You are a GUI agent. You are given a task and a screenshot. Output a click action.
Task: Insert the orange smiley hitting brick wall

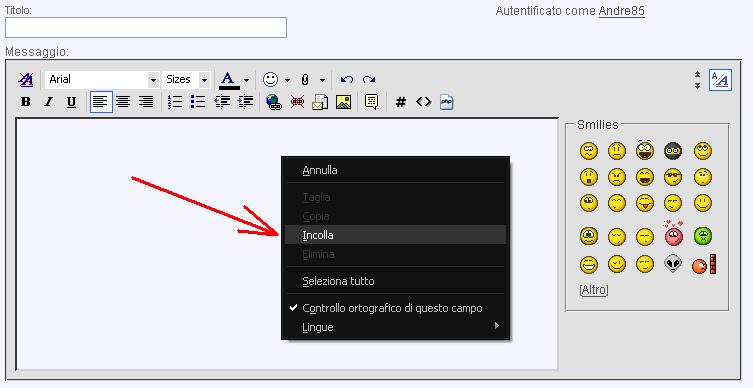click(704, 264)
